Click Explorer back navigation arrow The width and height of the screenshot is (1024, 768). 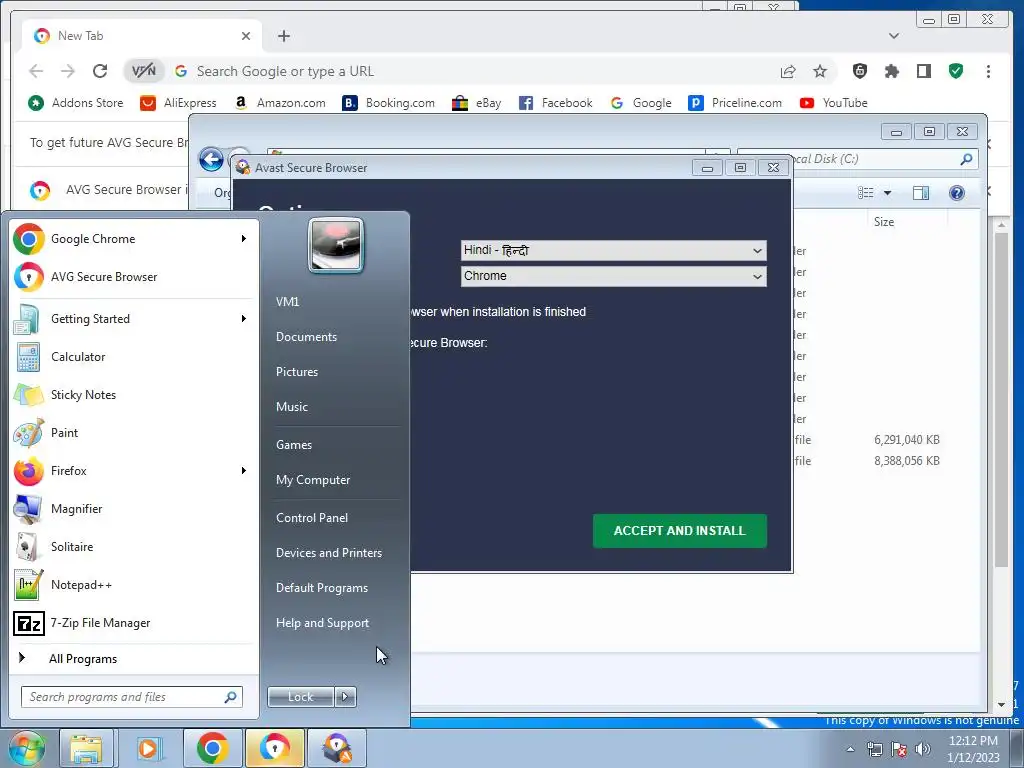point(211,159)
